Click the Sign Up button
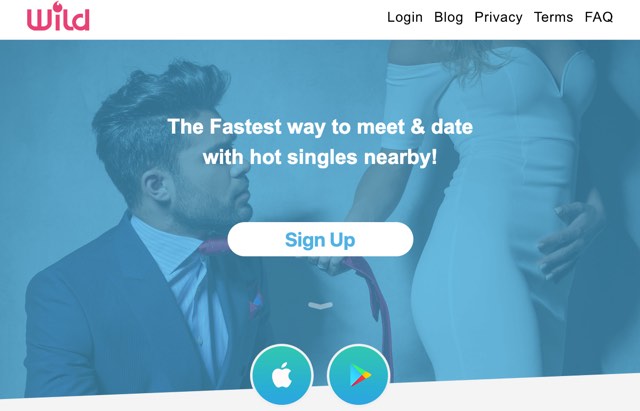640x411 pixels. click(x=320, y=239)
